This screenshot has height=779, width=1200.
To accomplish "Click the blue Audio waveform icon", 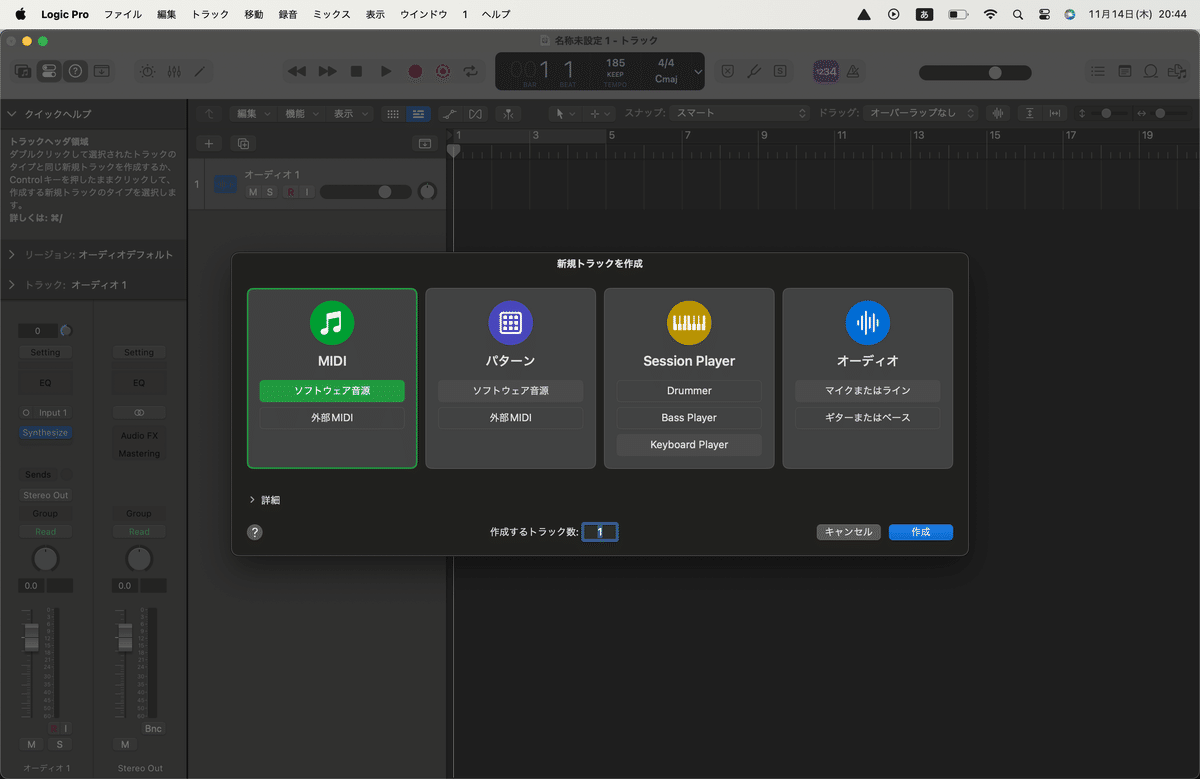I will (867, 323).
